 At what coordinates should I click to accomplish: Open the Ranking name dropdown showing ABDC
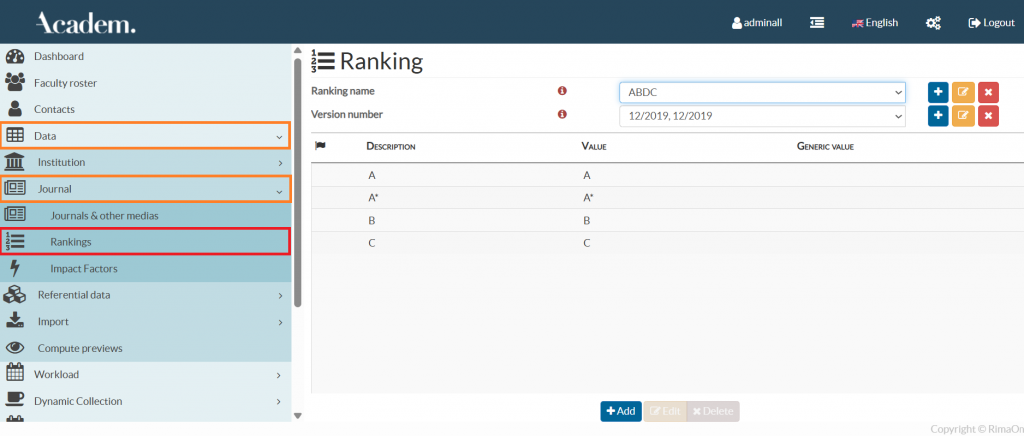tap(762, 92)
